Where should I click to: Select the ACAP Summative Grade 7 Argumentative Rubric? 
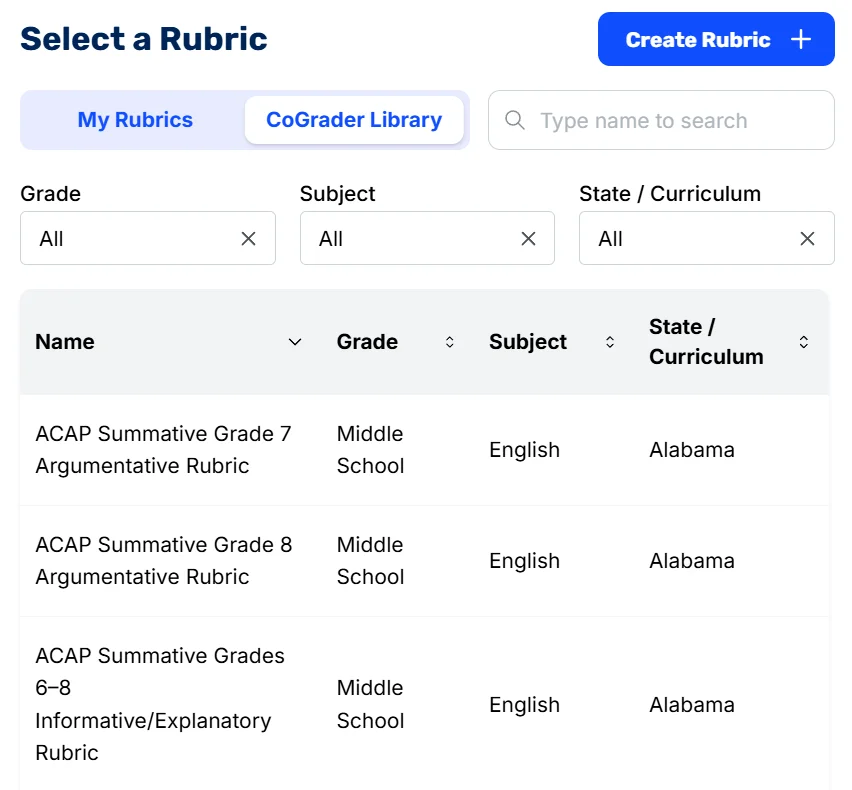pyautogui.click(x=163, y=449)
